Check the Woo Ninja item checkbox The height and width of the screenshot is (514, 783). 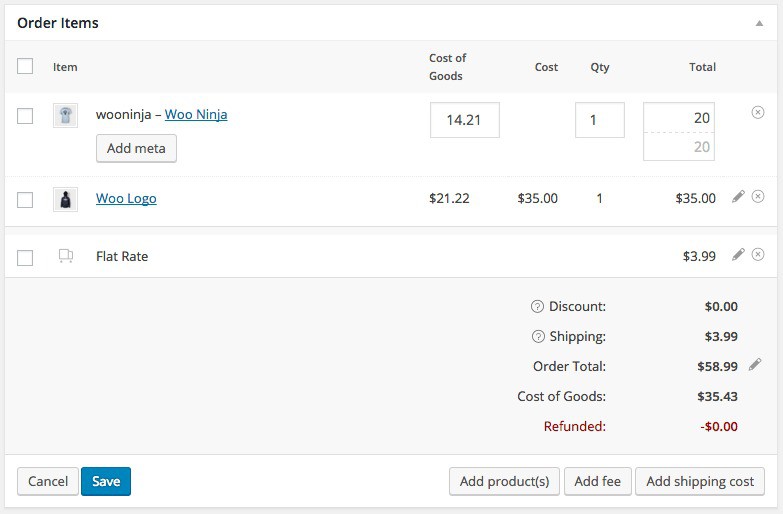click(25, 116)
